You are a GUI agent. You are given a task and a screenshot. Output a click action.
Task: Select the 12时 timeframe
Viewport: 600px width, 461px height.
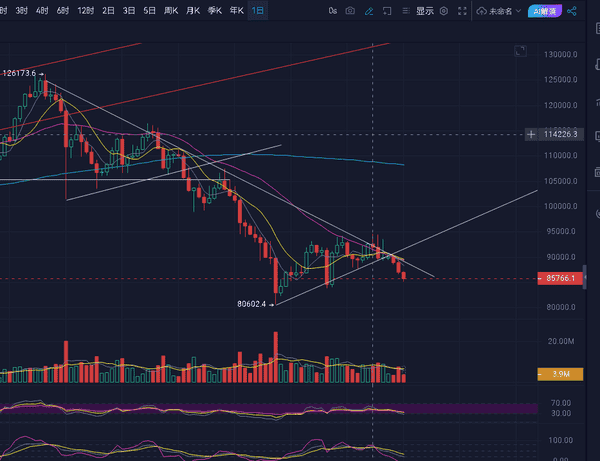click(85, 11)
